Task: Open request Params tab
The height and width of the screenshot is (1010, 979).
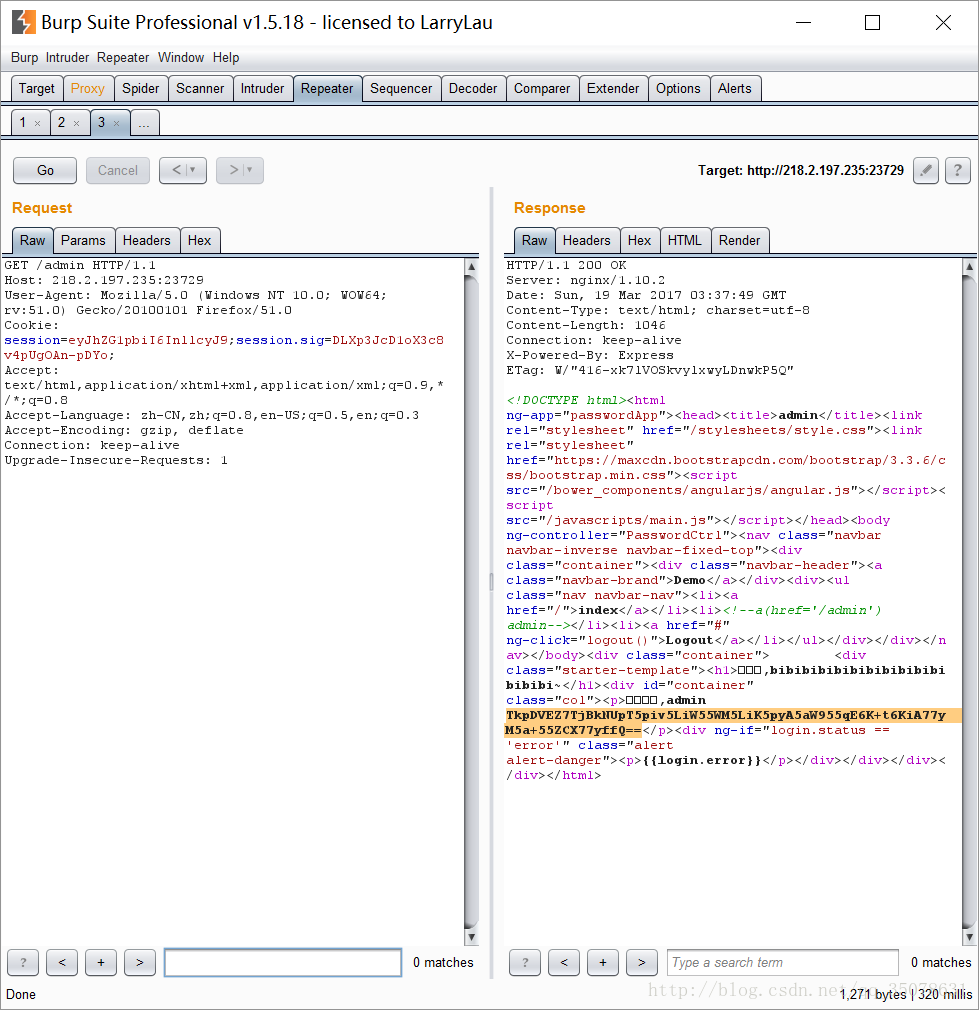Action: point(83,240)
